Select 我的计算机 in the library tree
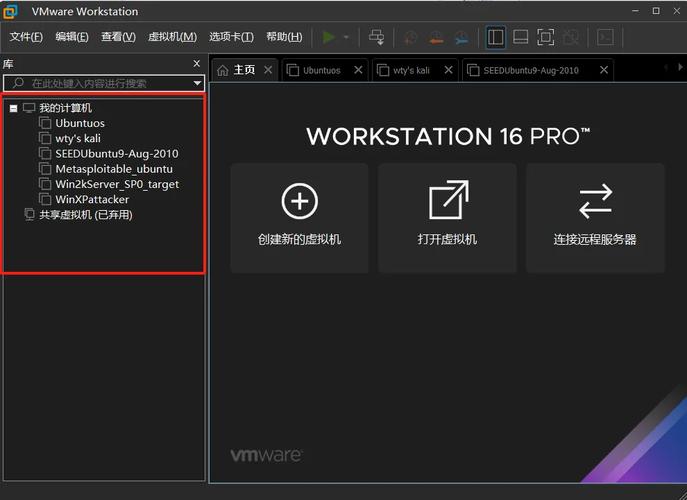This screenshot has height=500, width=687. click(65, 108)
